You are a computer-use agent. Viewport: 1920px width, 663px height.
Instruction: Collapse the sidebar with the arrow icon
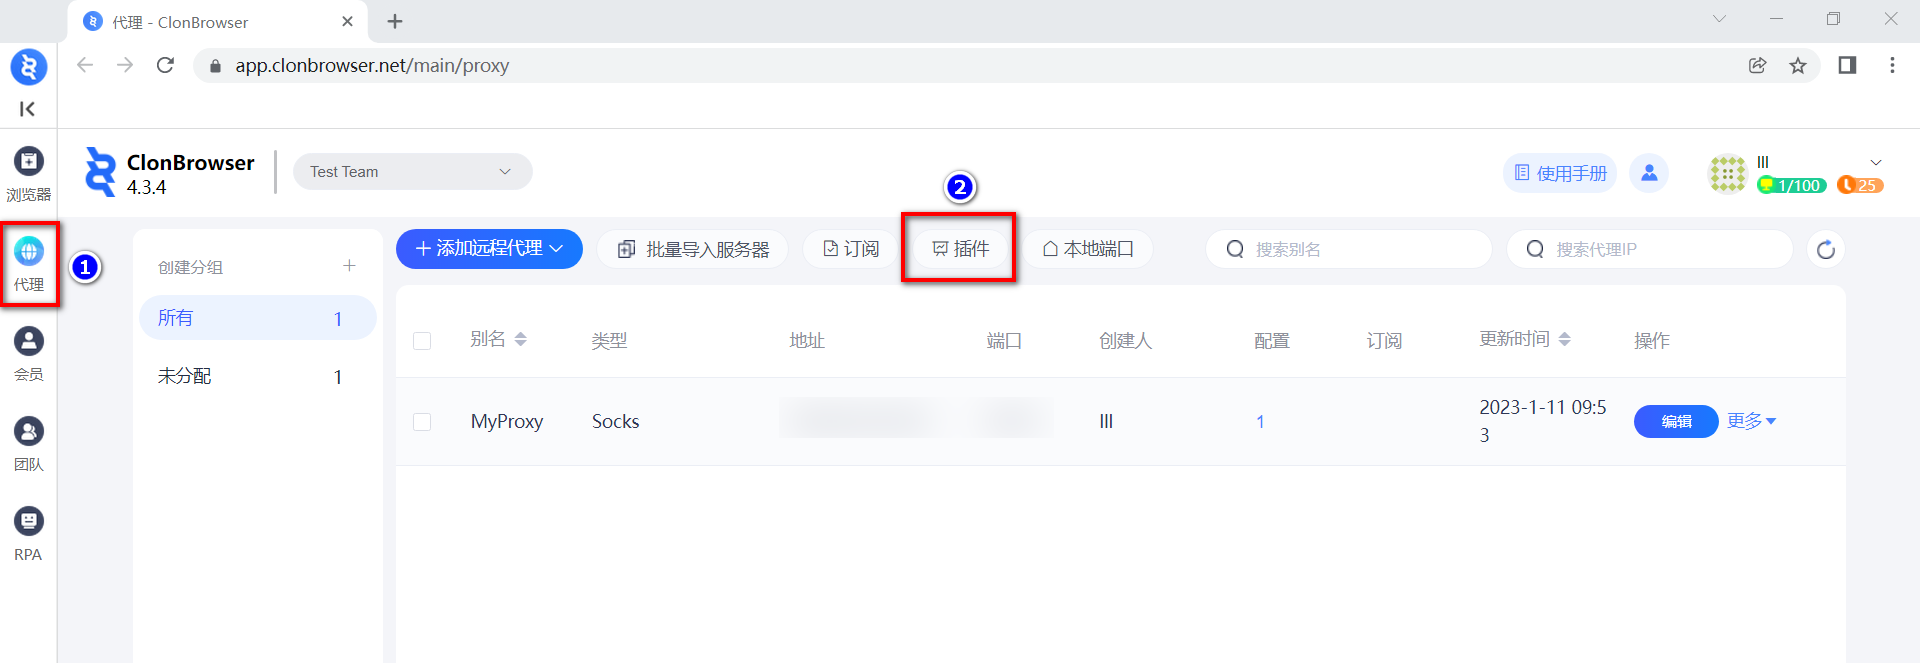[x=27, y=109]
